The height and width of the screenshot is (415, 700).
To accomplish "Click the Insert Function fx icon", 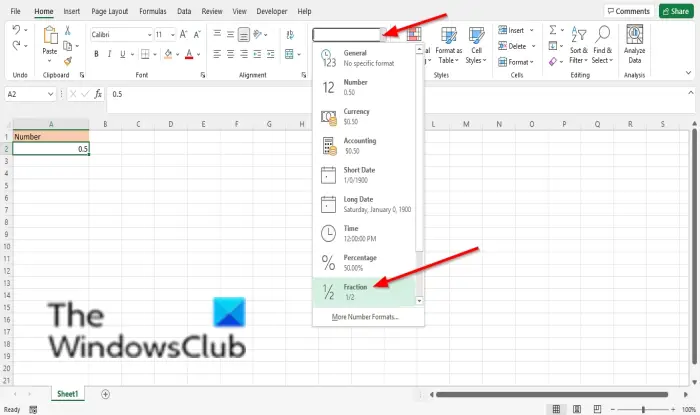I will 98,94.
